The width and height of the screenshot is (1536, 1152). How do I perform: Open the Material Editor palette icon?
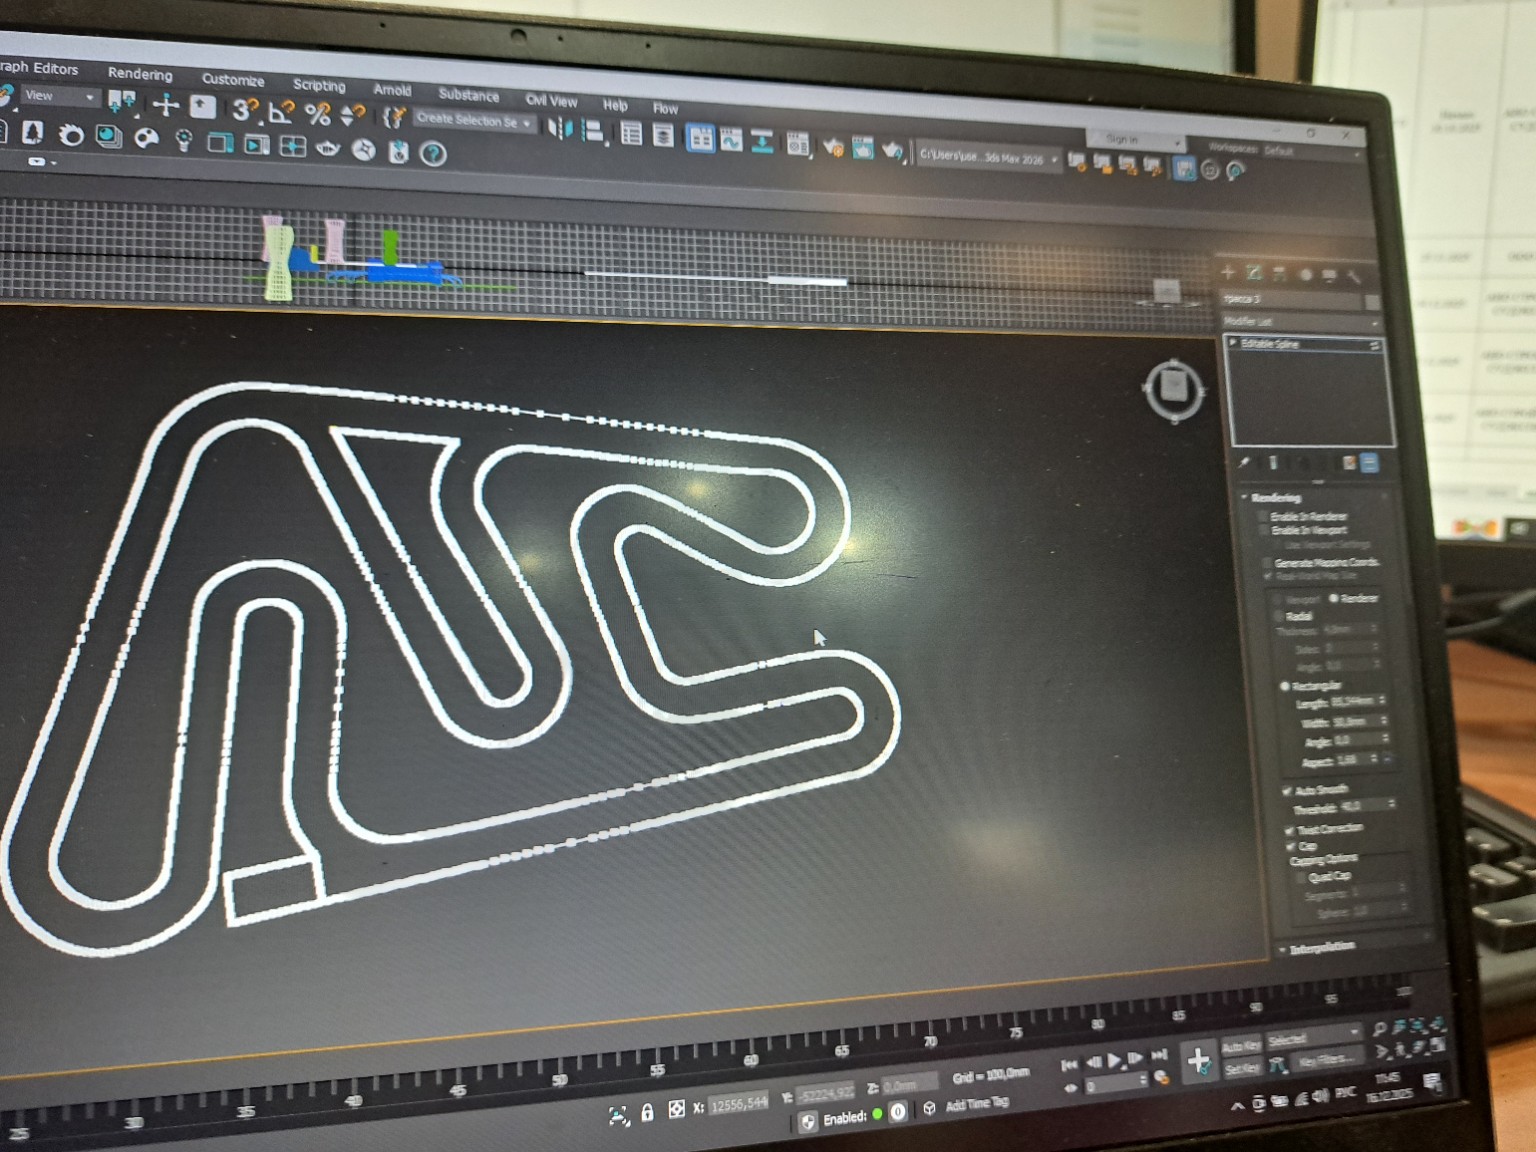tap(146, 138)
